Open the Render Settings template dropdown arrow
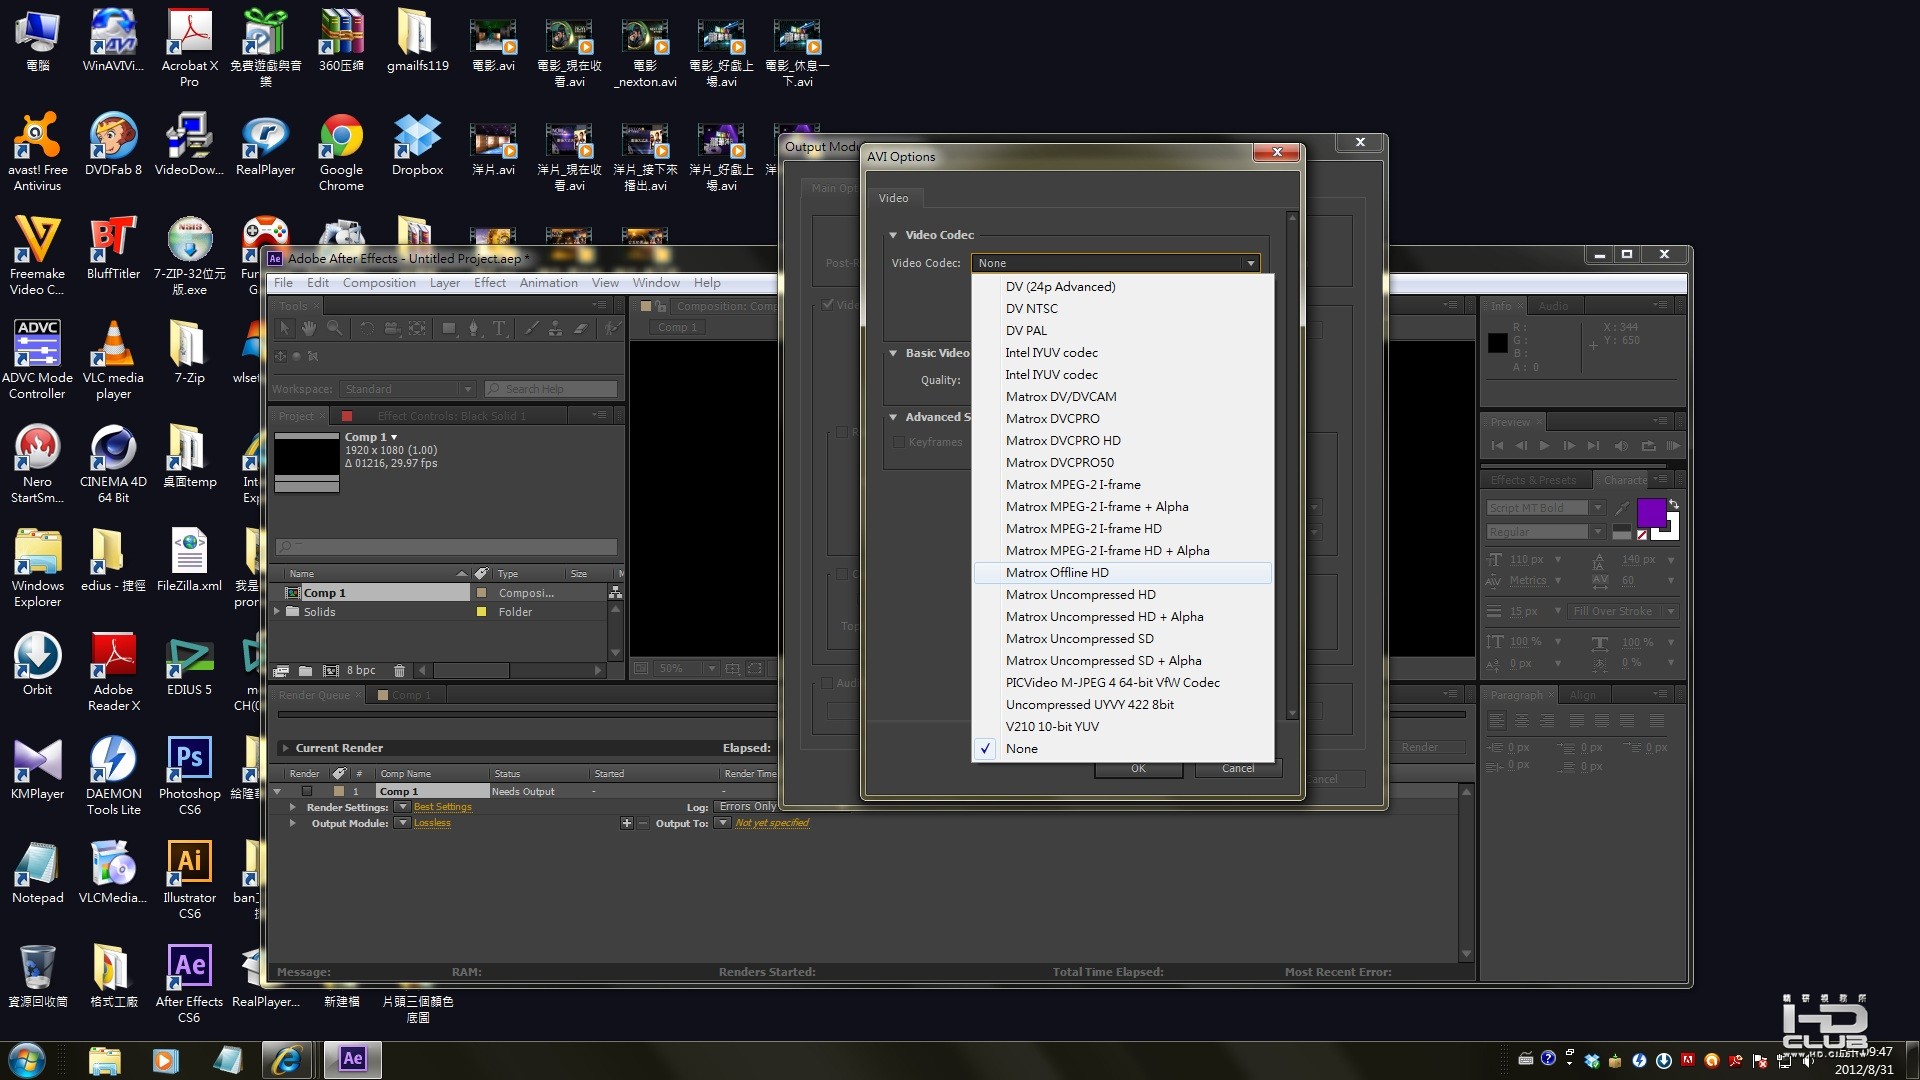Viewport: 1920px width, 1080px height. [x=402, y=807]
